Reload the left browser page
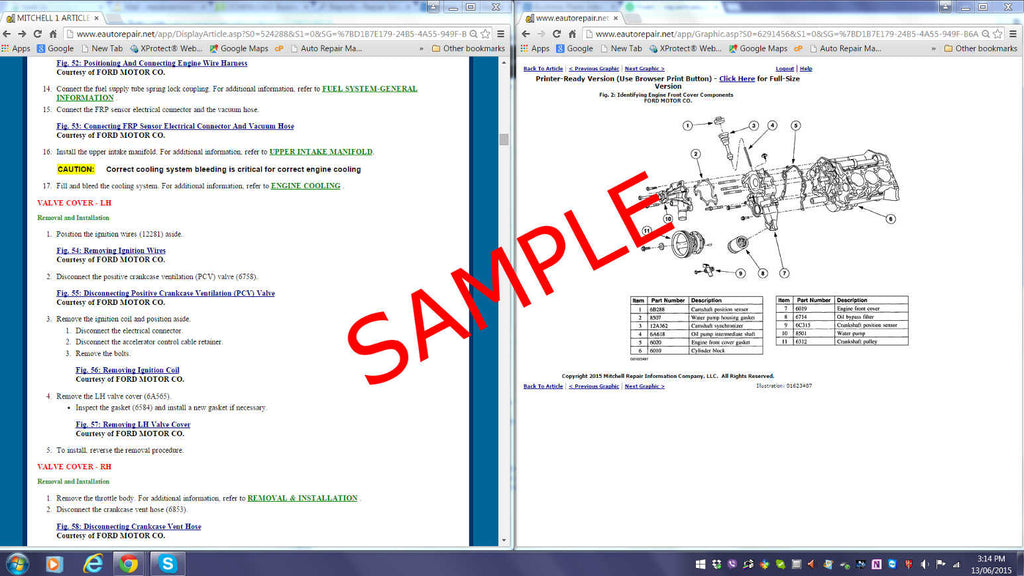This screenshot has height=576, width=1024. point(40,33)
